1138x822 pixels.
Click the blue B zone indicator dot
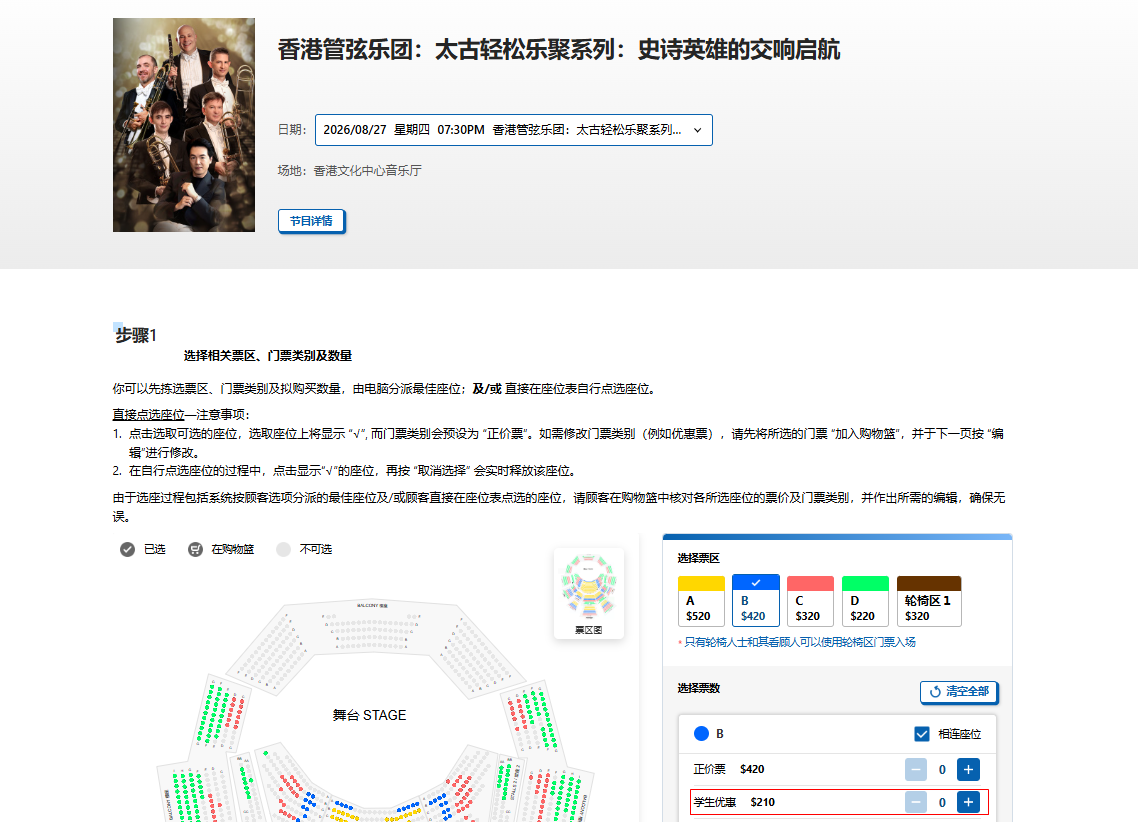[x=701, y=733]
